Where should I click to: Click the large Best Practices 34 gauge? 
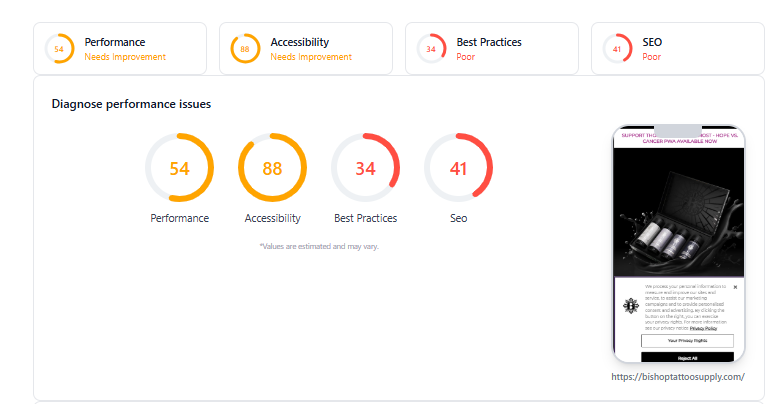[365, 167]
